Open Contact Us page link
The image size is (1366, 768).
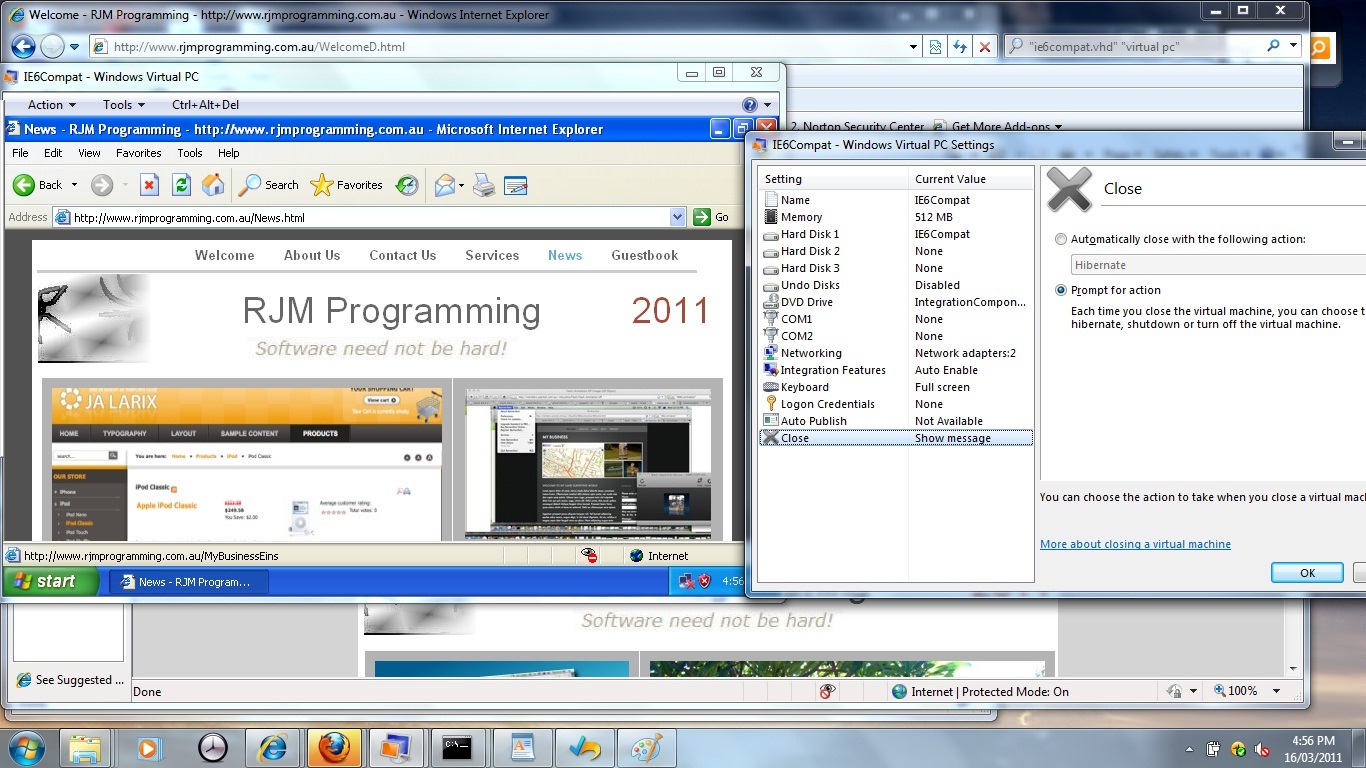click(403, 255)
